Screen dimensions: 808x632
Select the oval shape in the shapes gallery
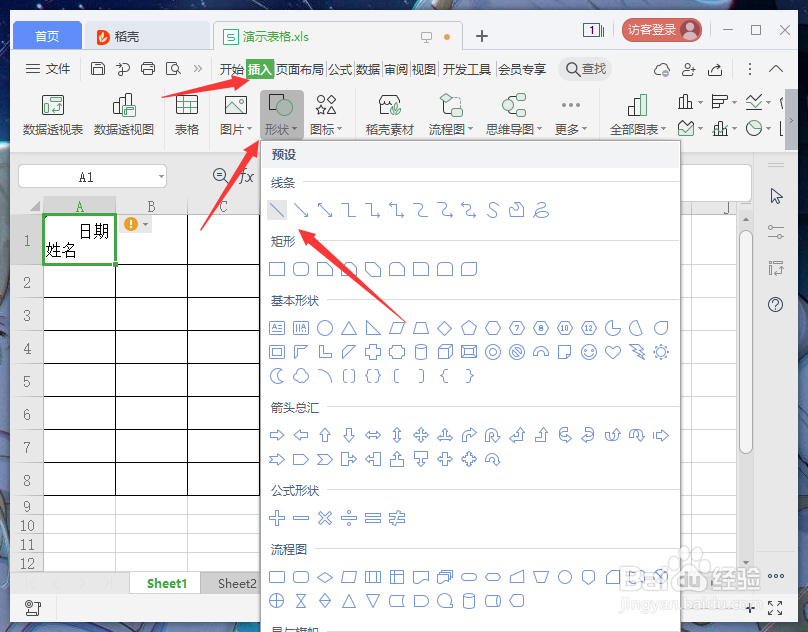coord(322,328)
